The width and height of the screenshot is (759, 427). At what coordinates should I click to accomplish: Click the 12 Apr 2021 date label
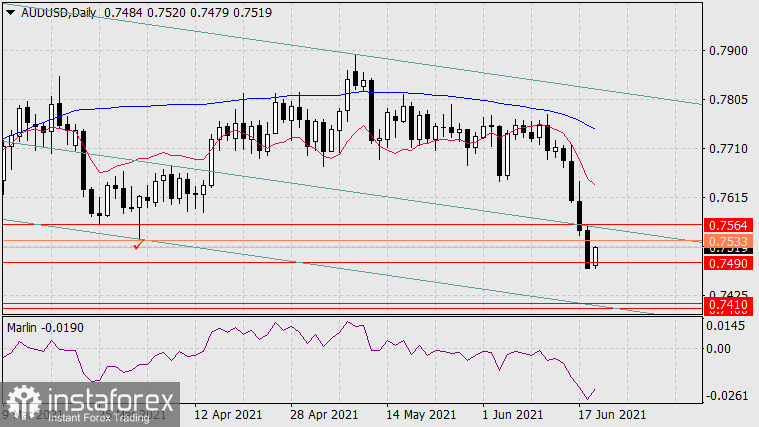pos(228,415)
